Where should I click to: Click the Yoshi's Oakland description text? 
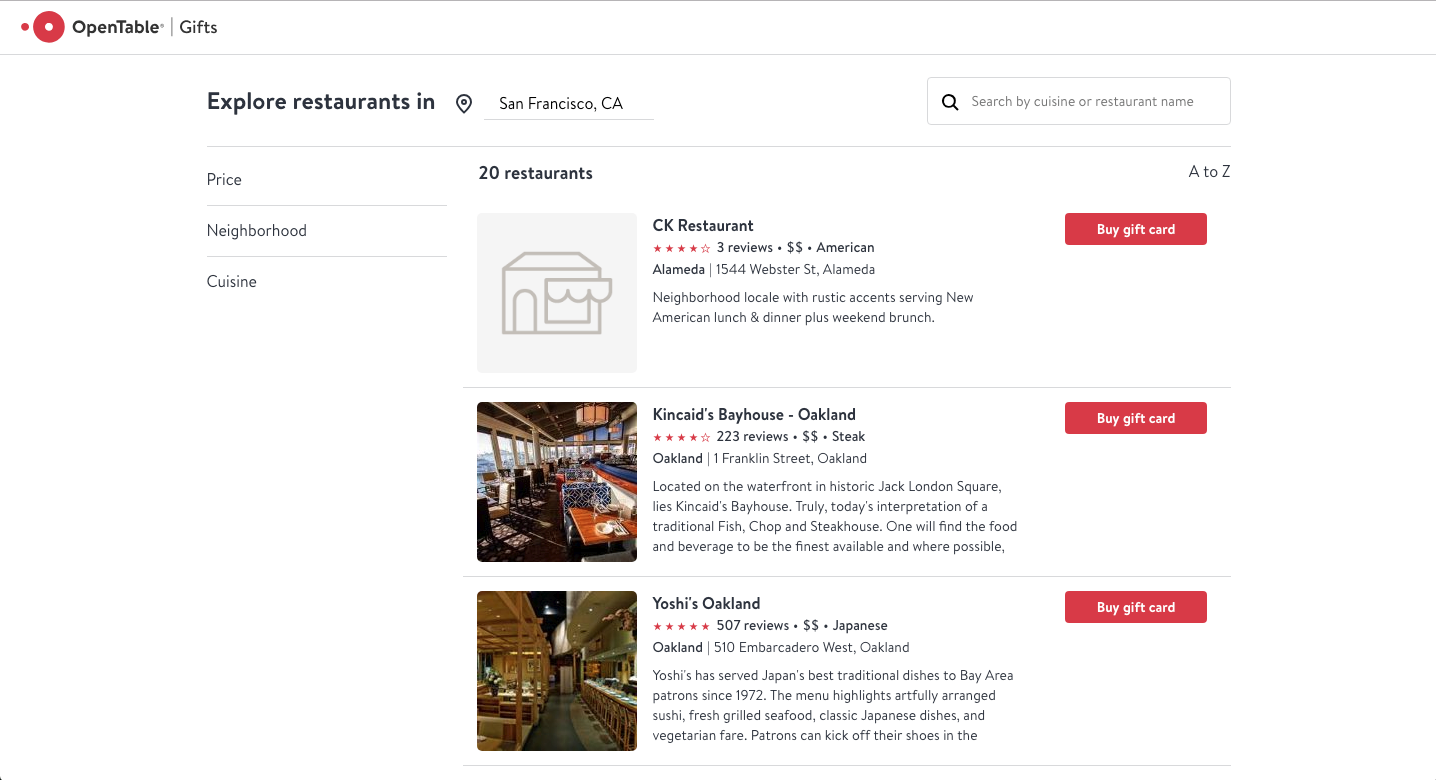(833, 706)
